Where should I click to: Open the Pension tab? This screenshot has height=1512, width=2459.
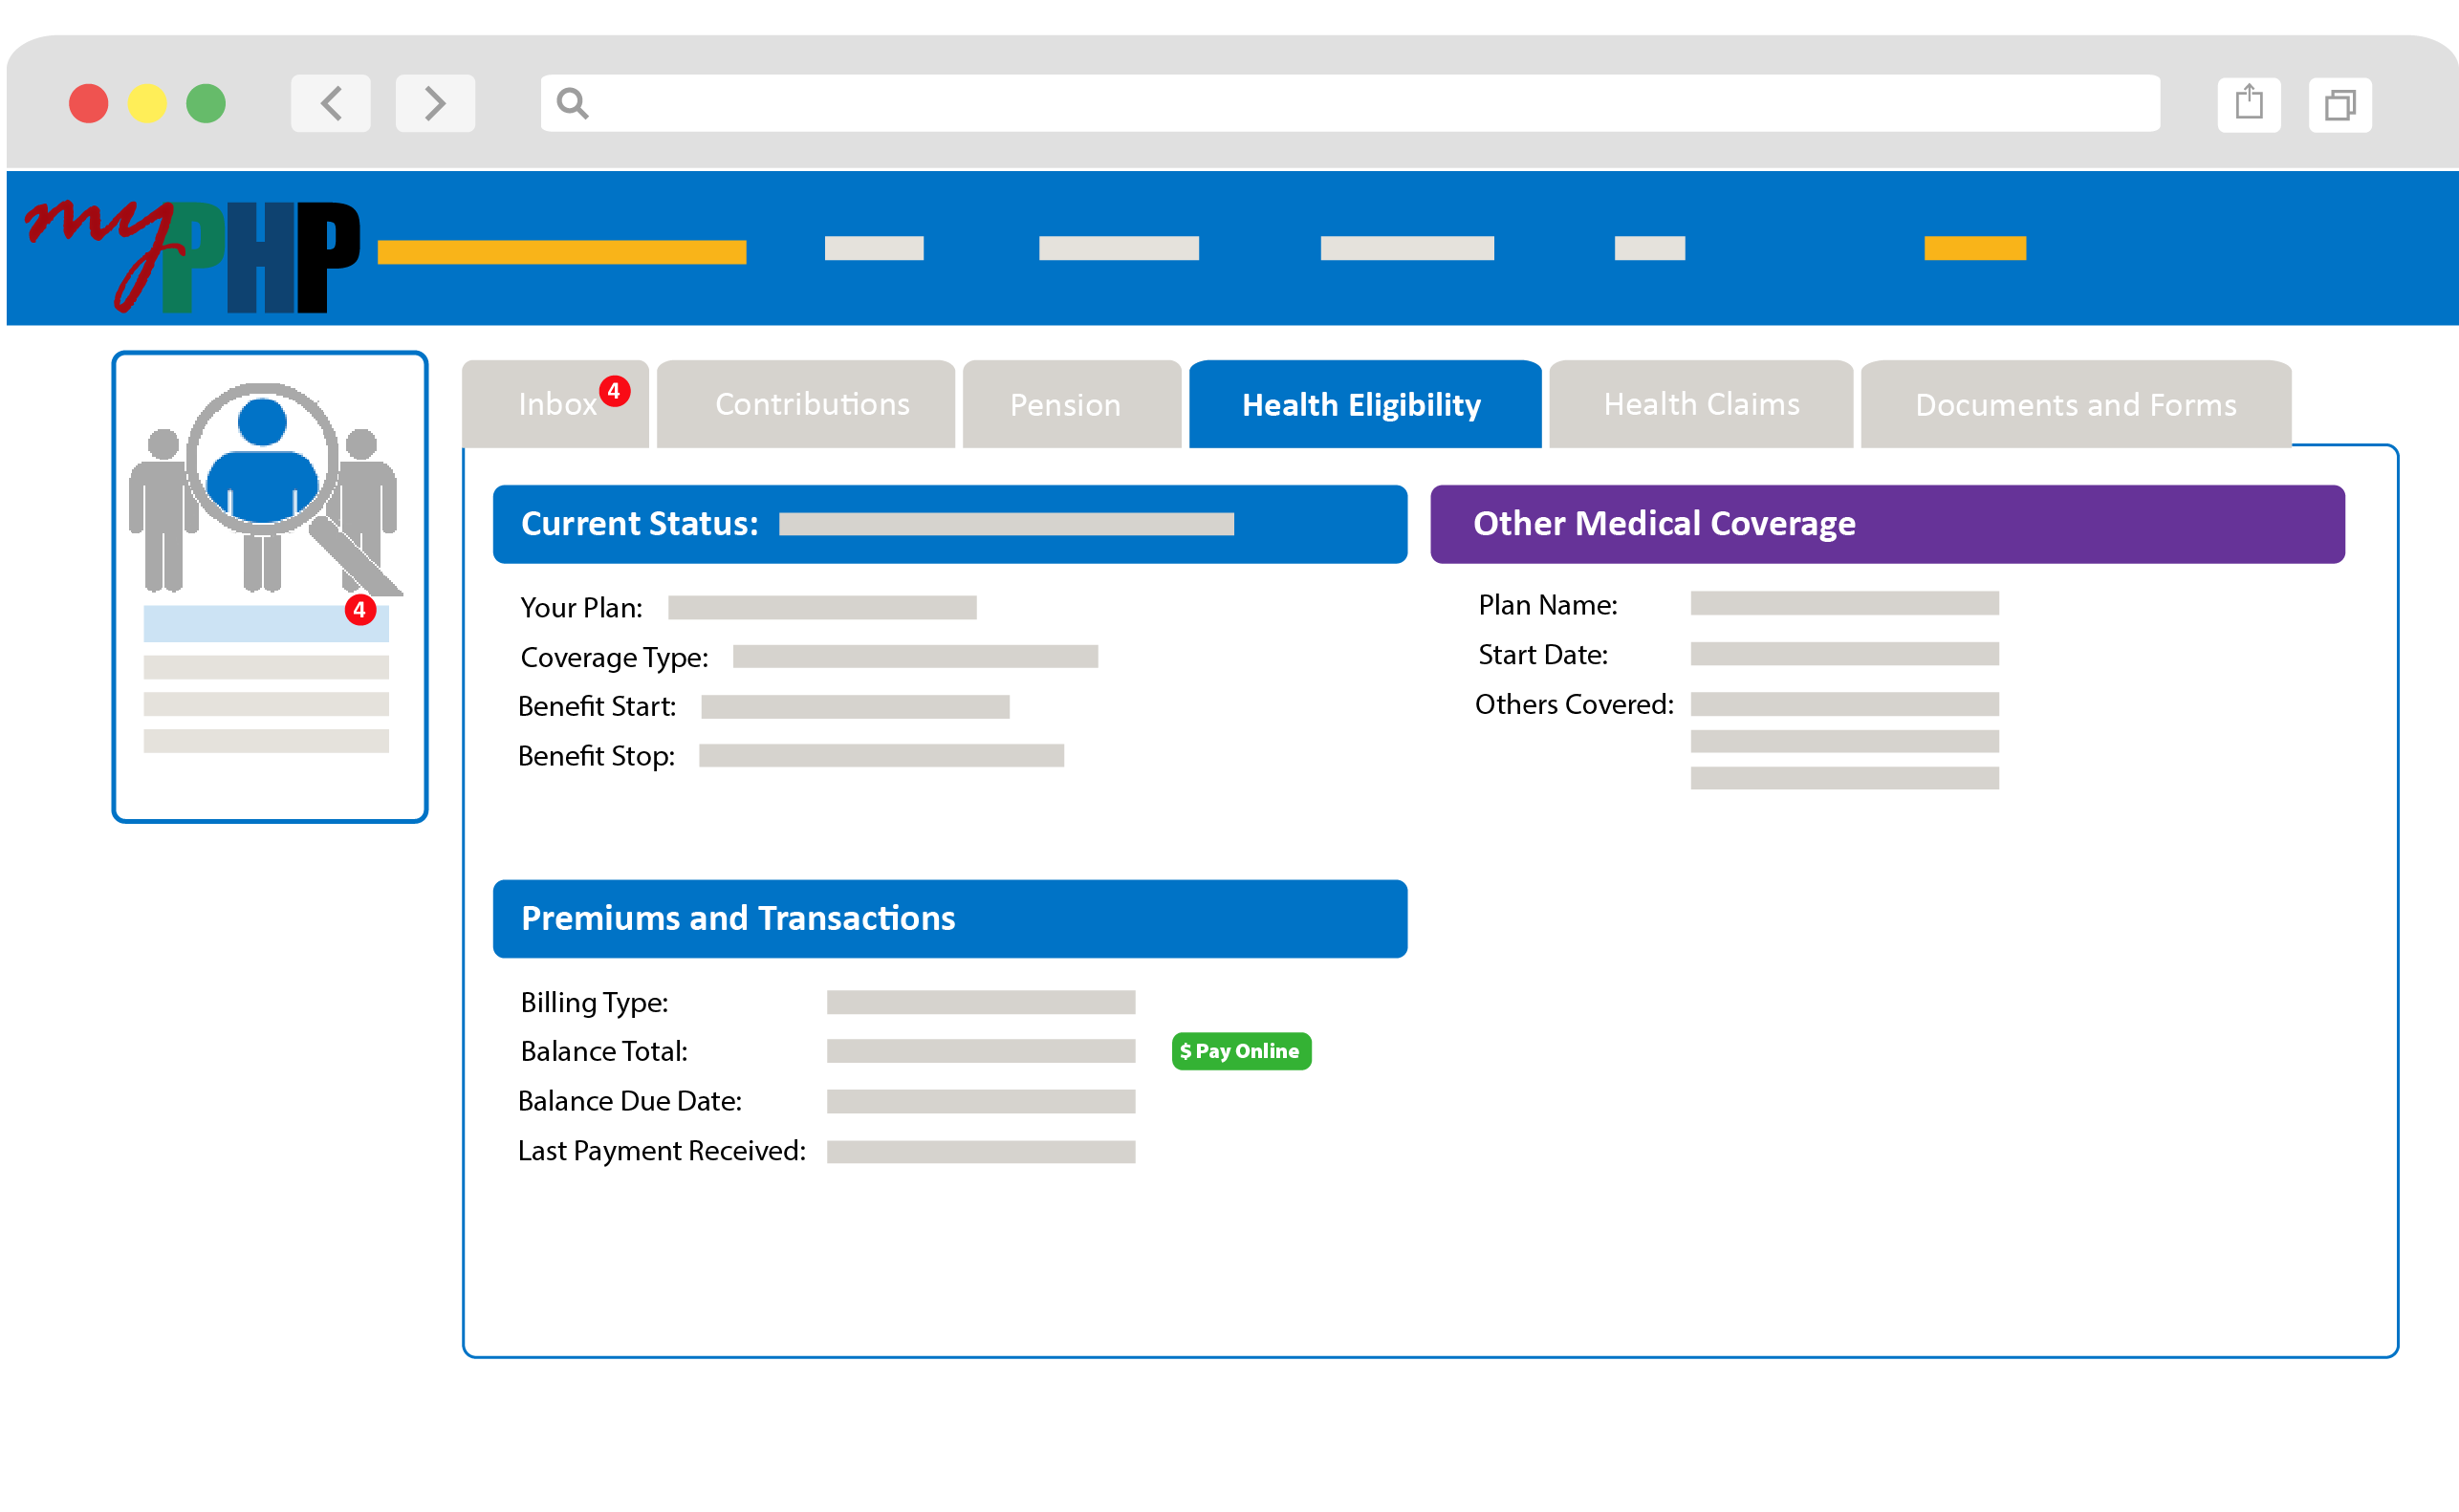(x=1065, y=405)
